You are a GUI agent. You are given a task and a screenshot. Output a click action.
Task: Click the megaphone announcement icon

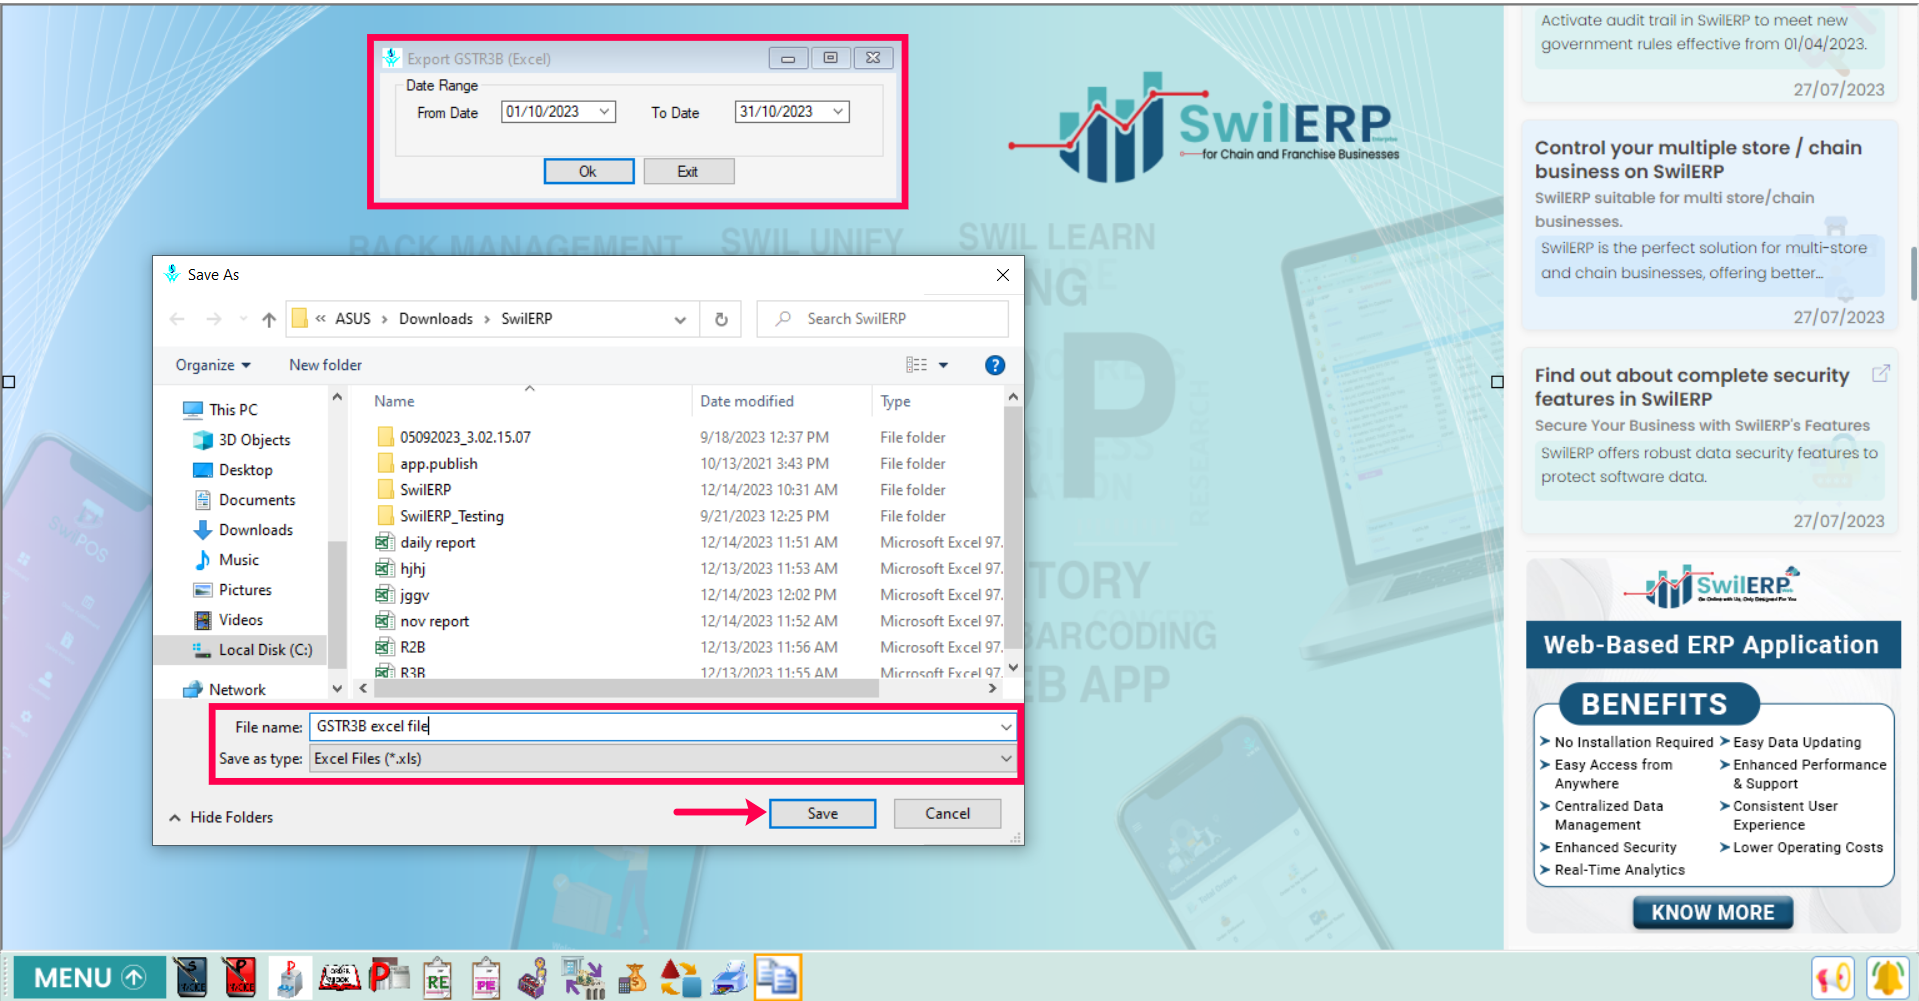[x=1833, y=978]
